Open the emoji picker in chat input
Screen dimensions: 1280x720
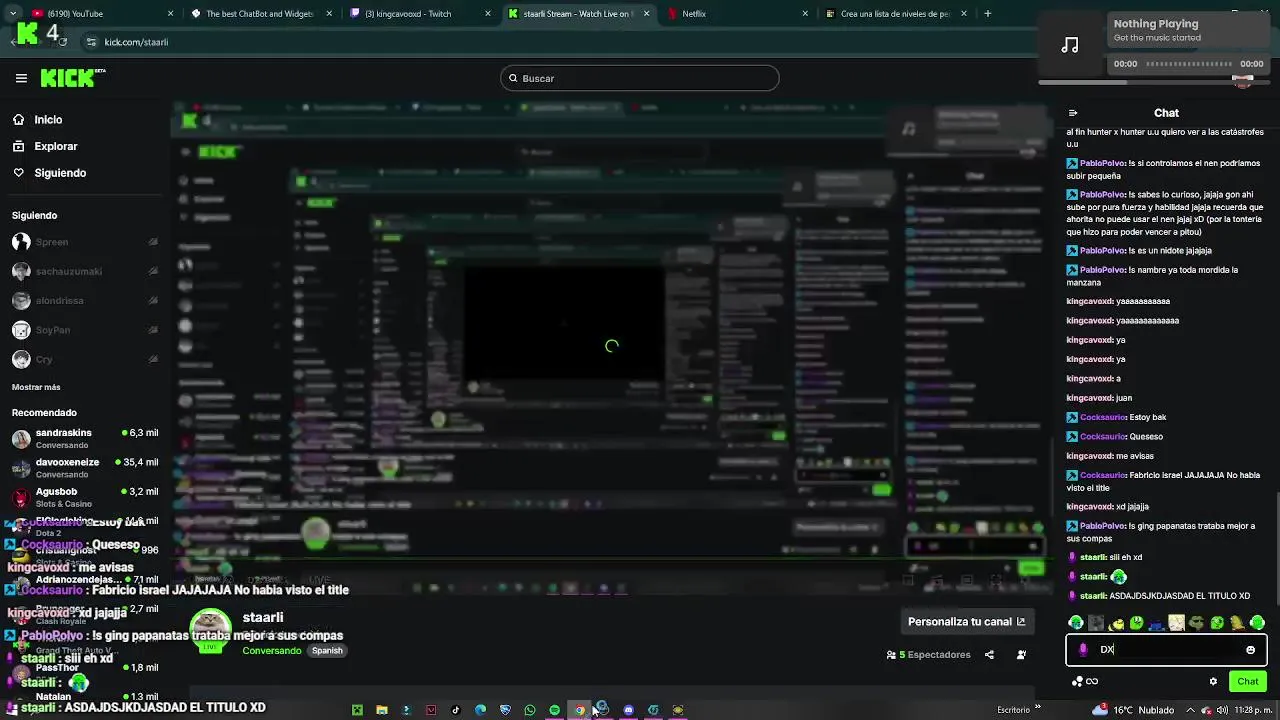pyautogui.click(x=1250, y=650)
